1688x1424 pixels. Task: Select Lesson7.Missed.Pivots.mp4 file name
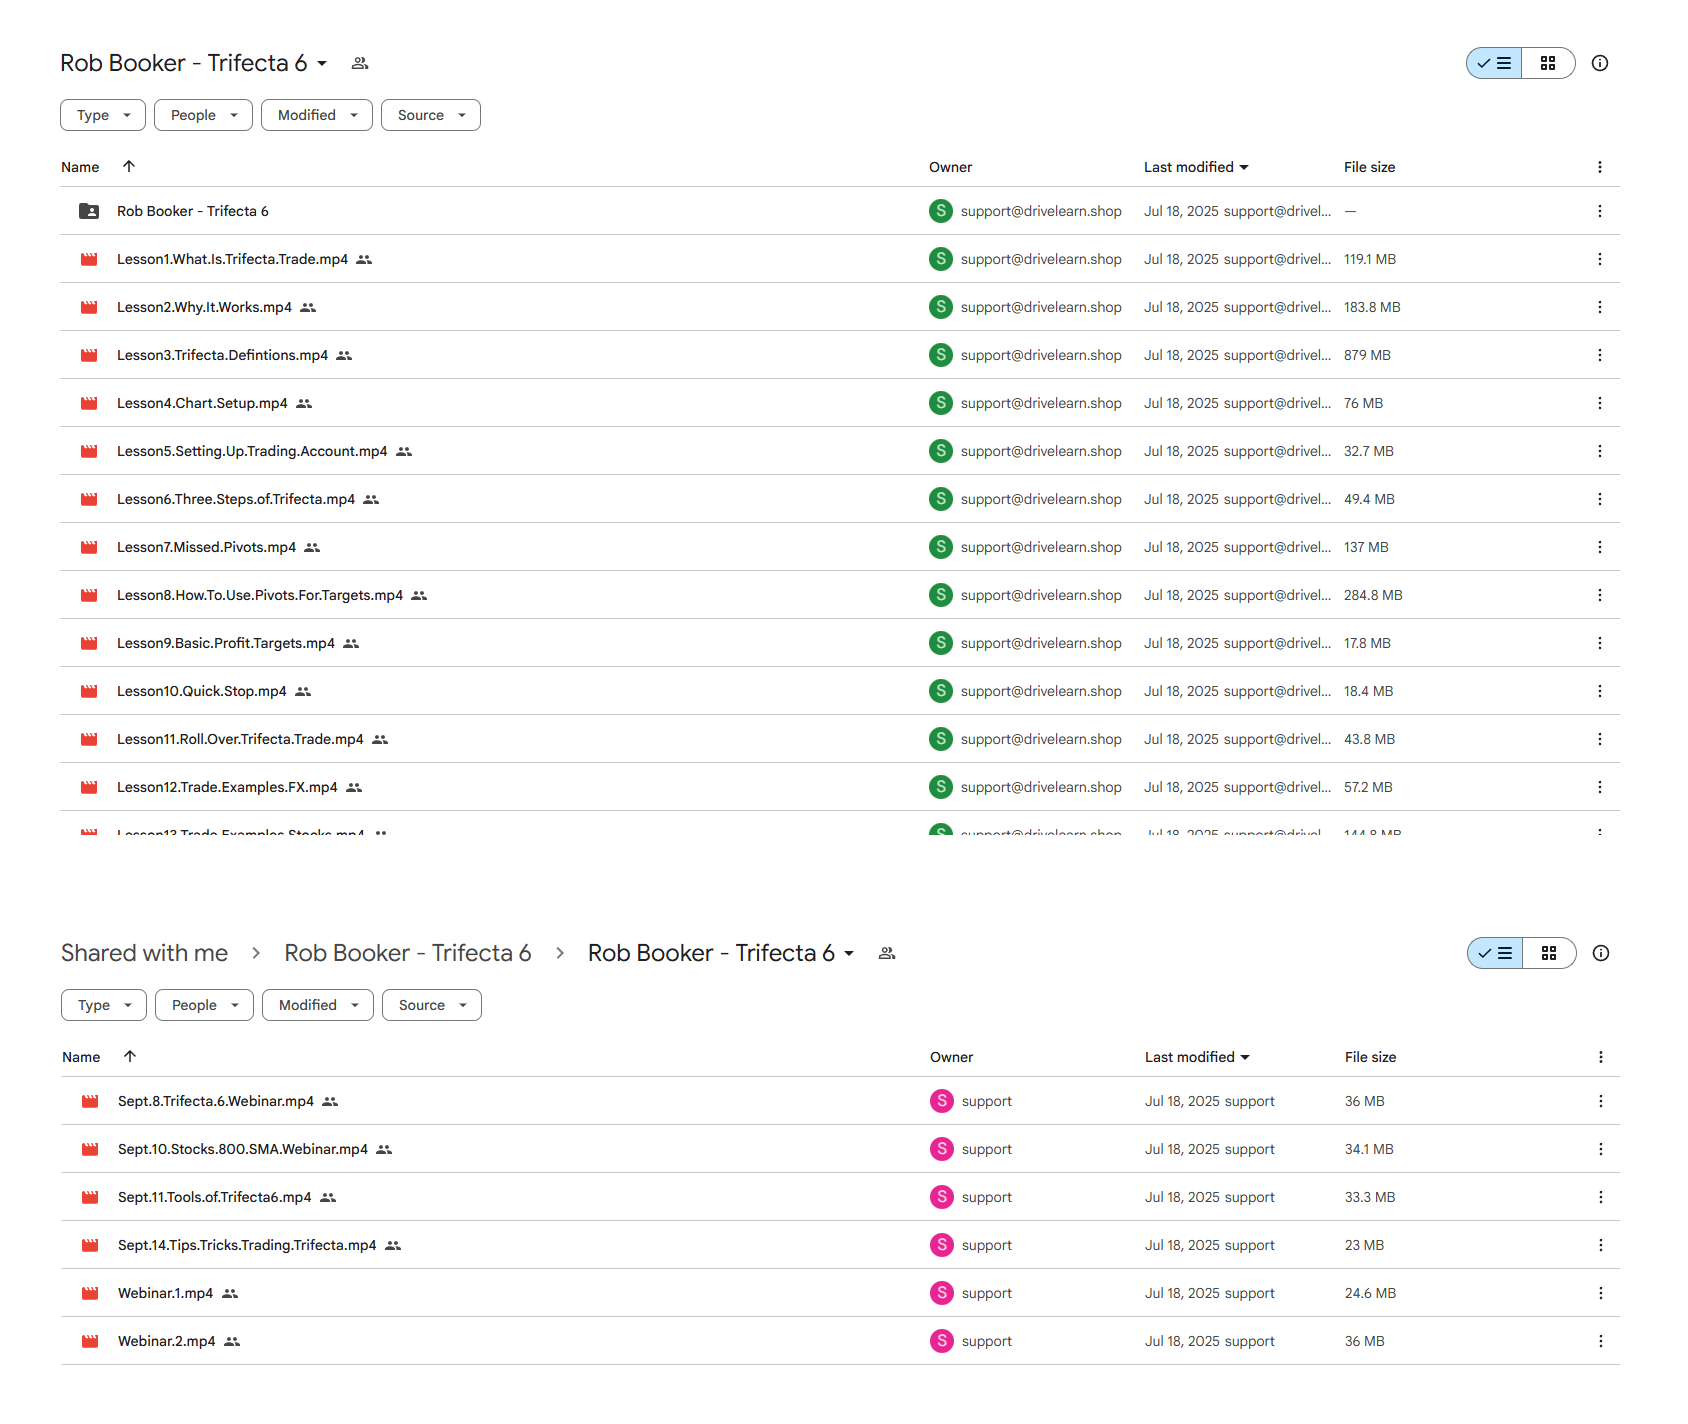point(206,547)
